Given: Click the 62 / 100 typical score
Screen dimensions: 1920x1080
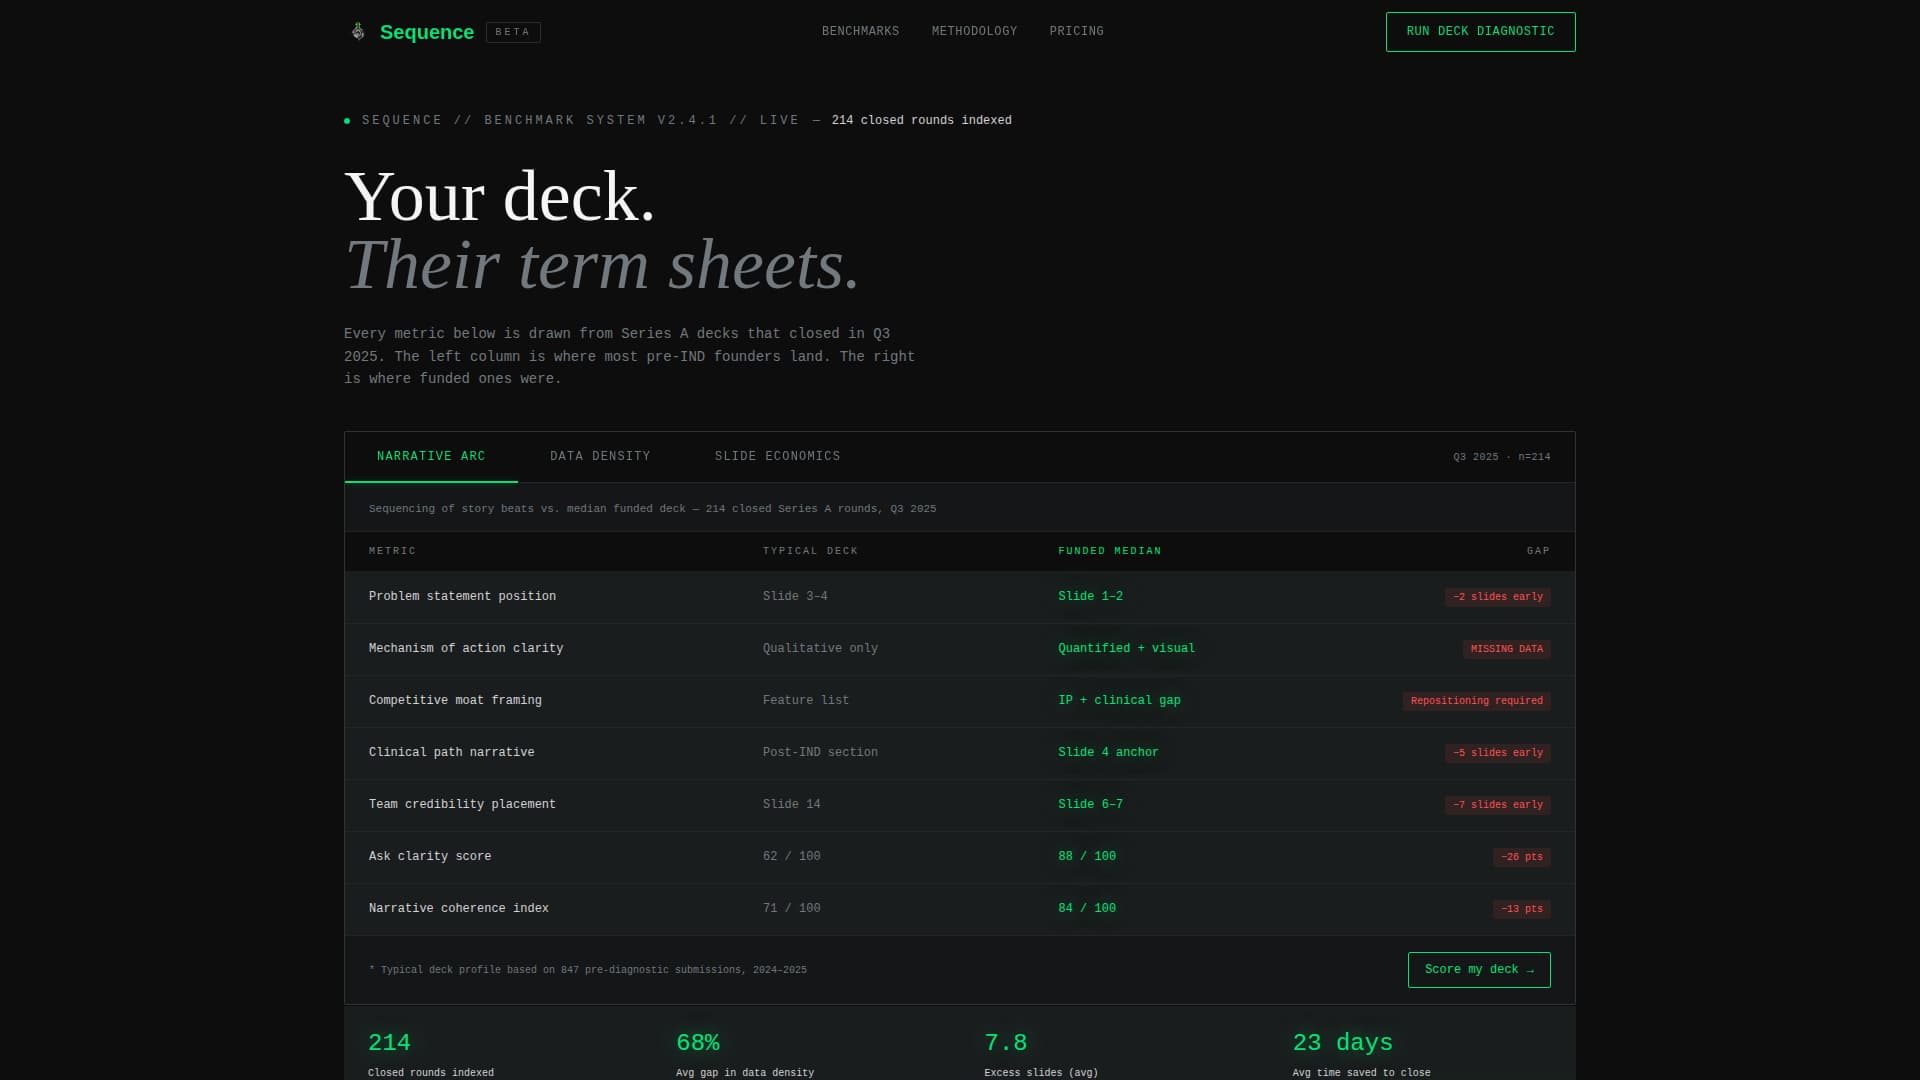Looking at the screenshot, I should [791, 857].
